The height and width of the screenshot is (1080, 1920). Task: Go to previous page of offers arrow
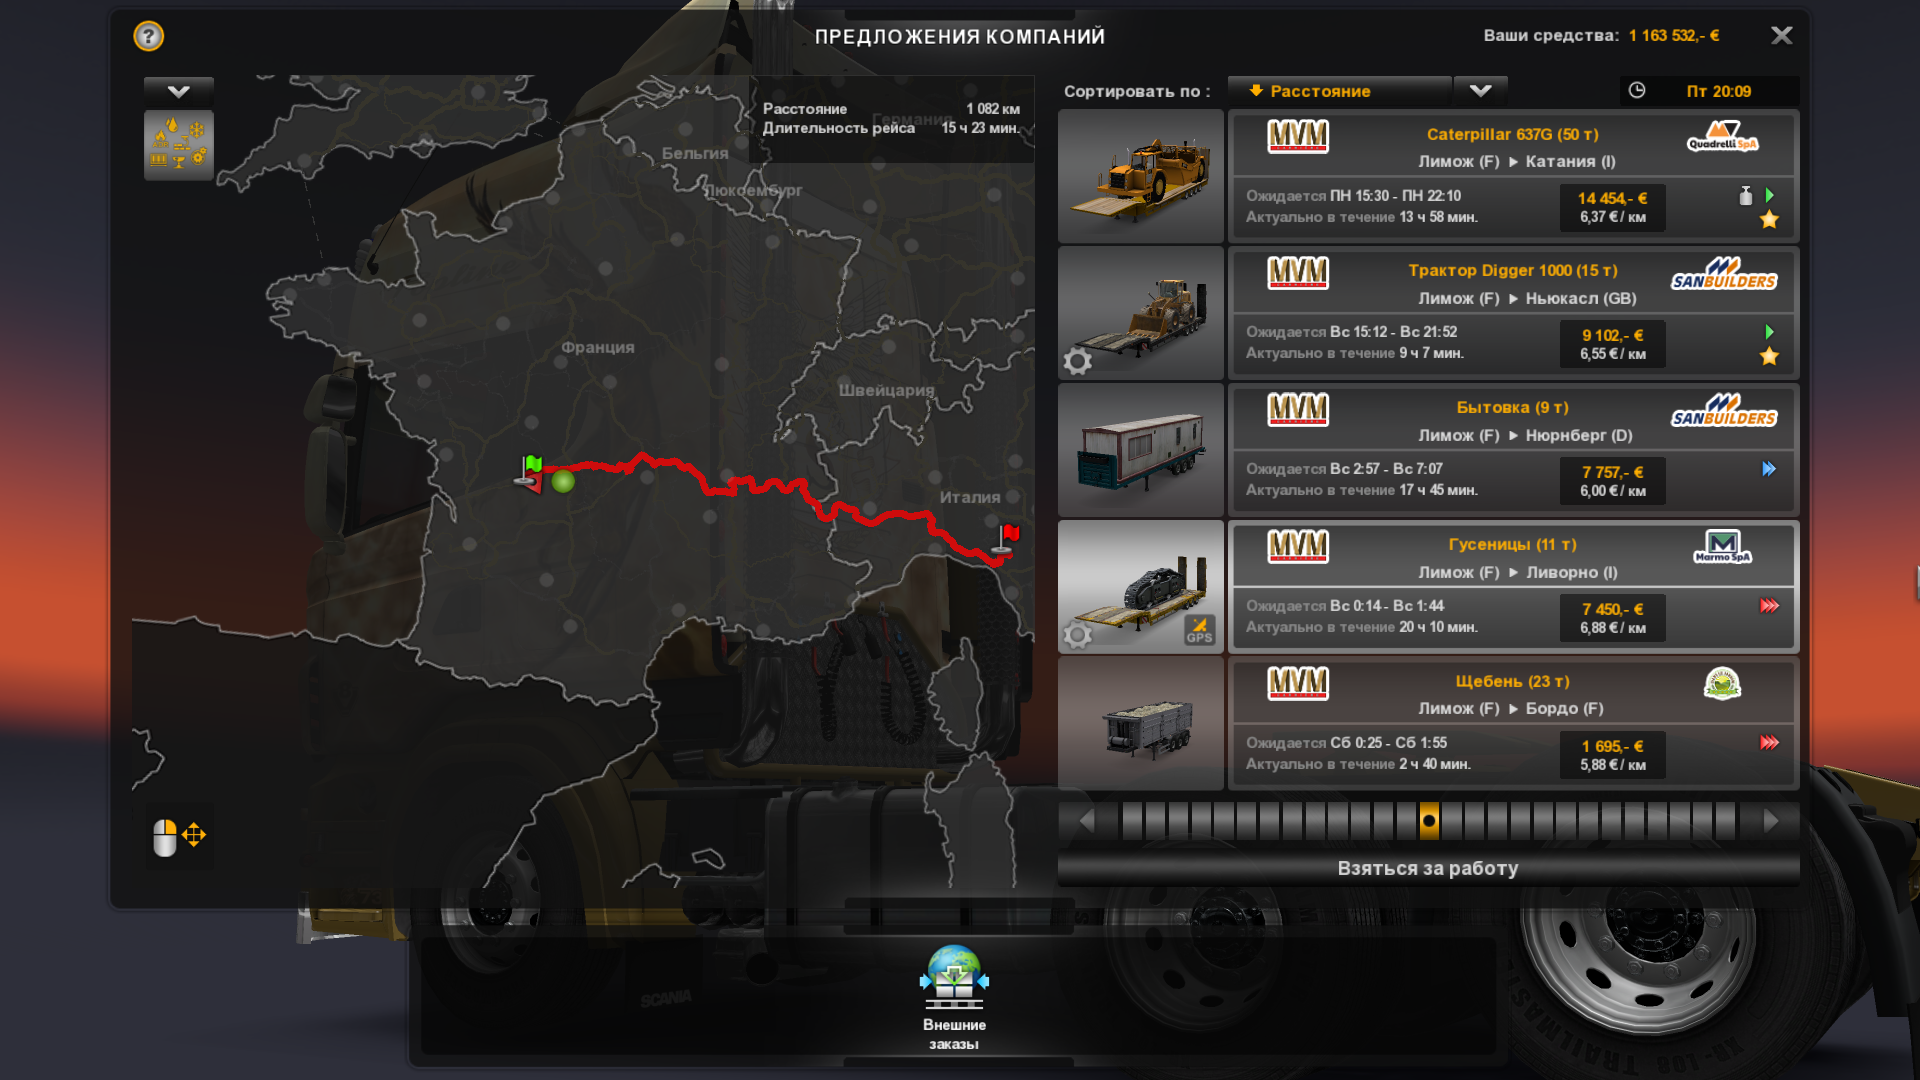1087,821
